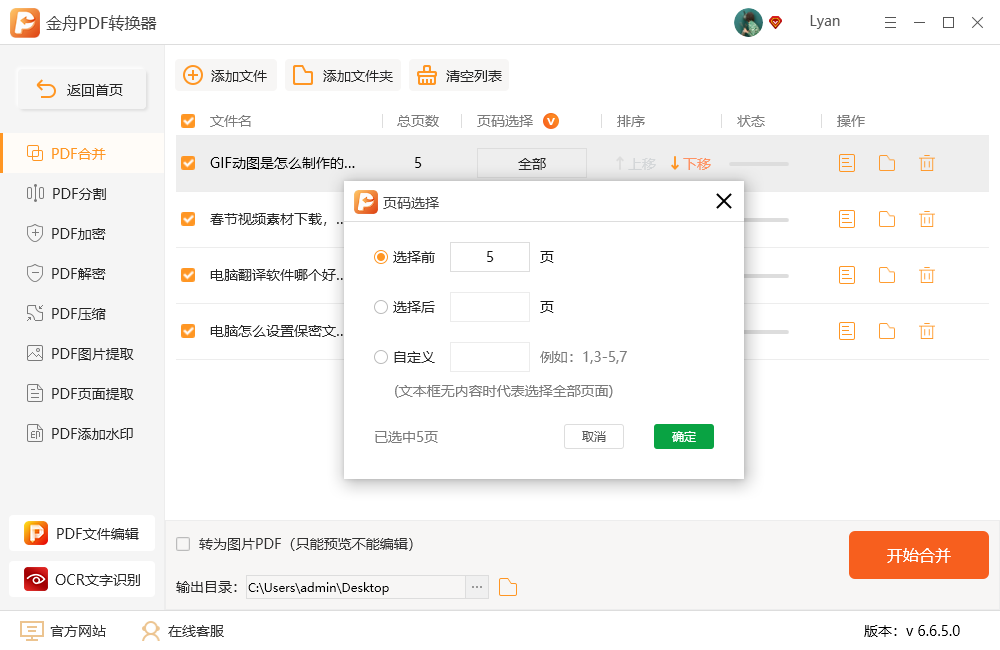Open PDF图片提取 tool
Screen dimensions: 1000x650
(x=76, y=353)
